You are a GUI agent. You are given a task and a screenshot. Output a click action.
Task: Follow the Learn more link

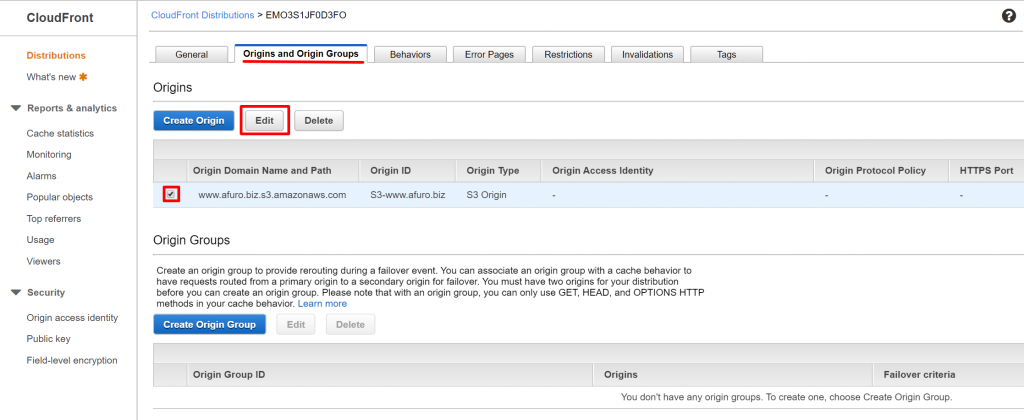pos(322,304)
